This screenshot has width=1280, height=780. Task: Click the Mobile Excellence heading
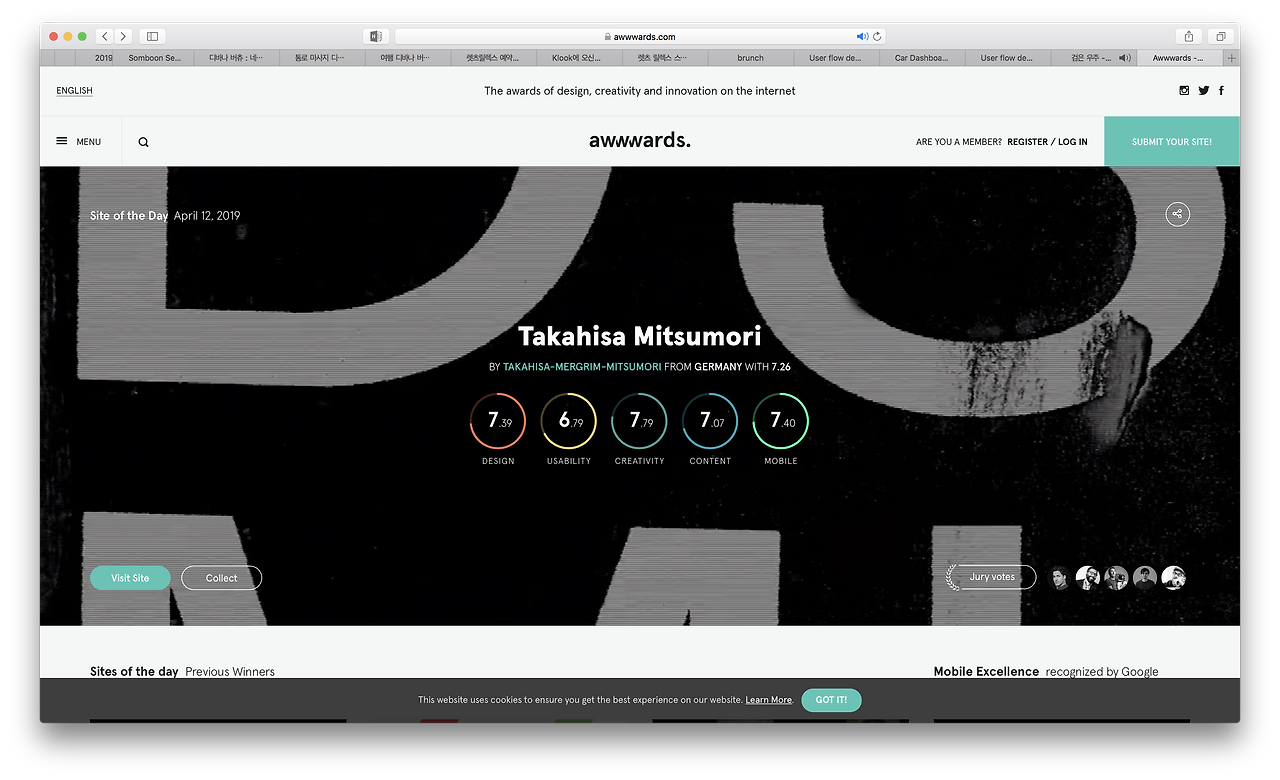coord(986,672)
